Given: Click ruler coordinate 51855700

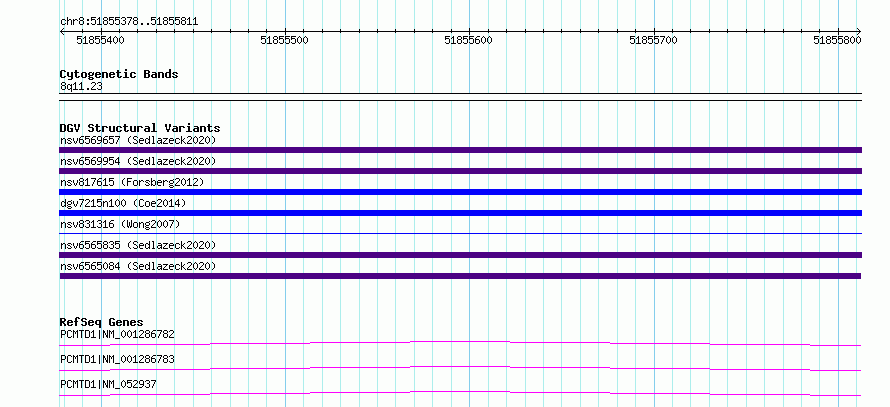Looking at the screenshot, I should [x=653, y=40].
